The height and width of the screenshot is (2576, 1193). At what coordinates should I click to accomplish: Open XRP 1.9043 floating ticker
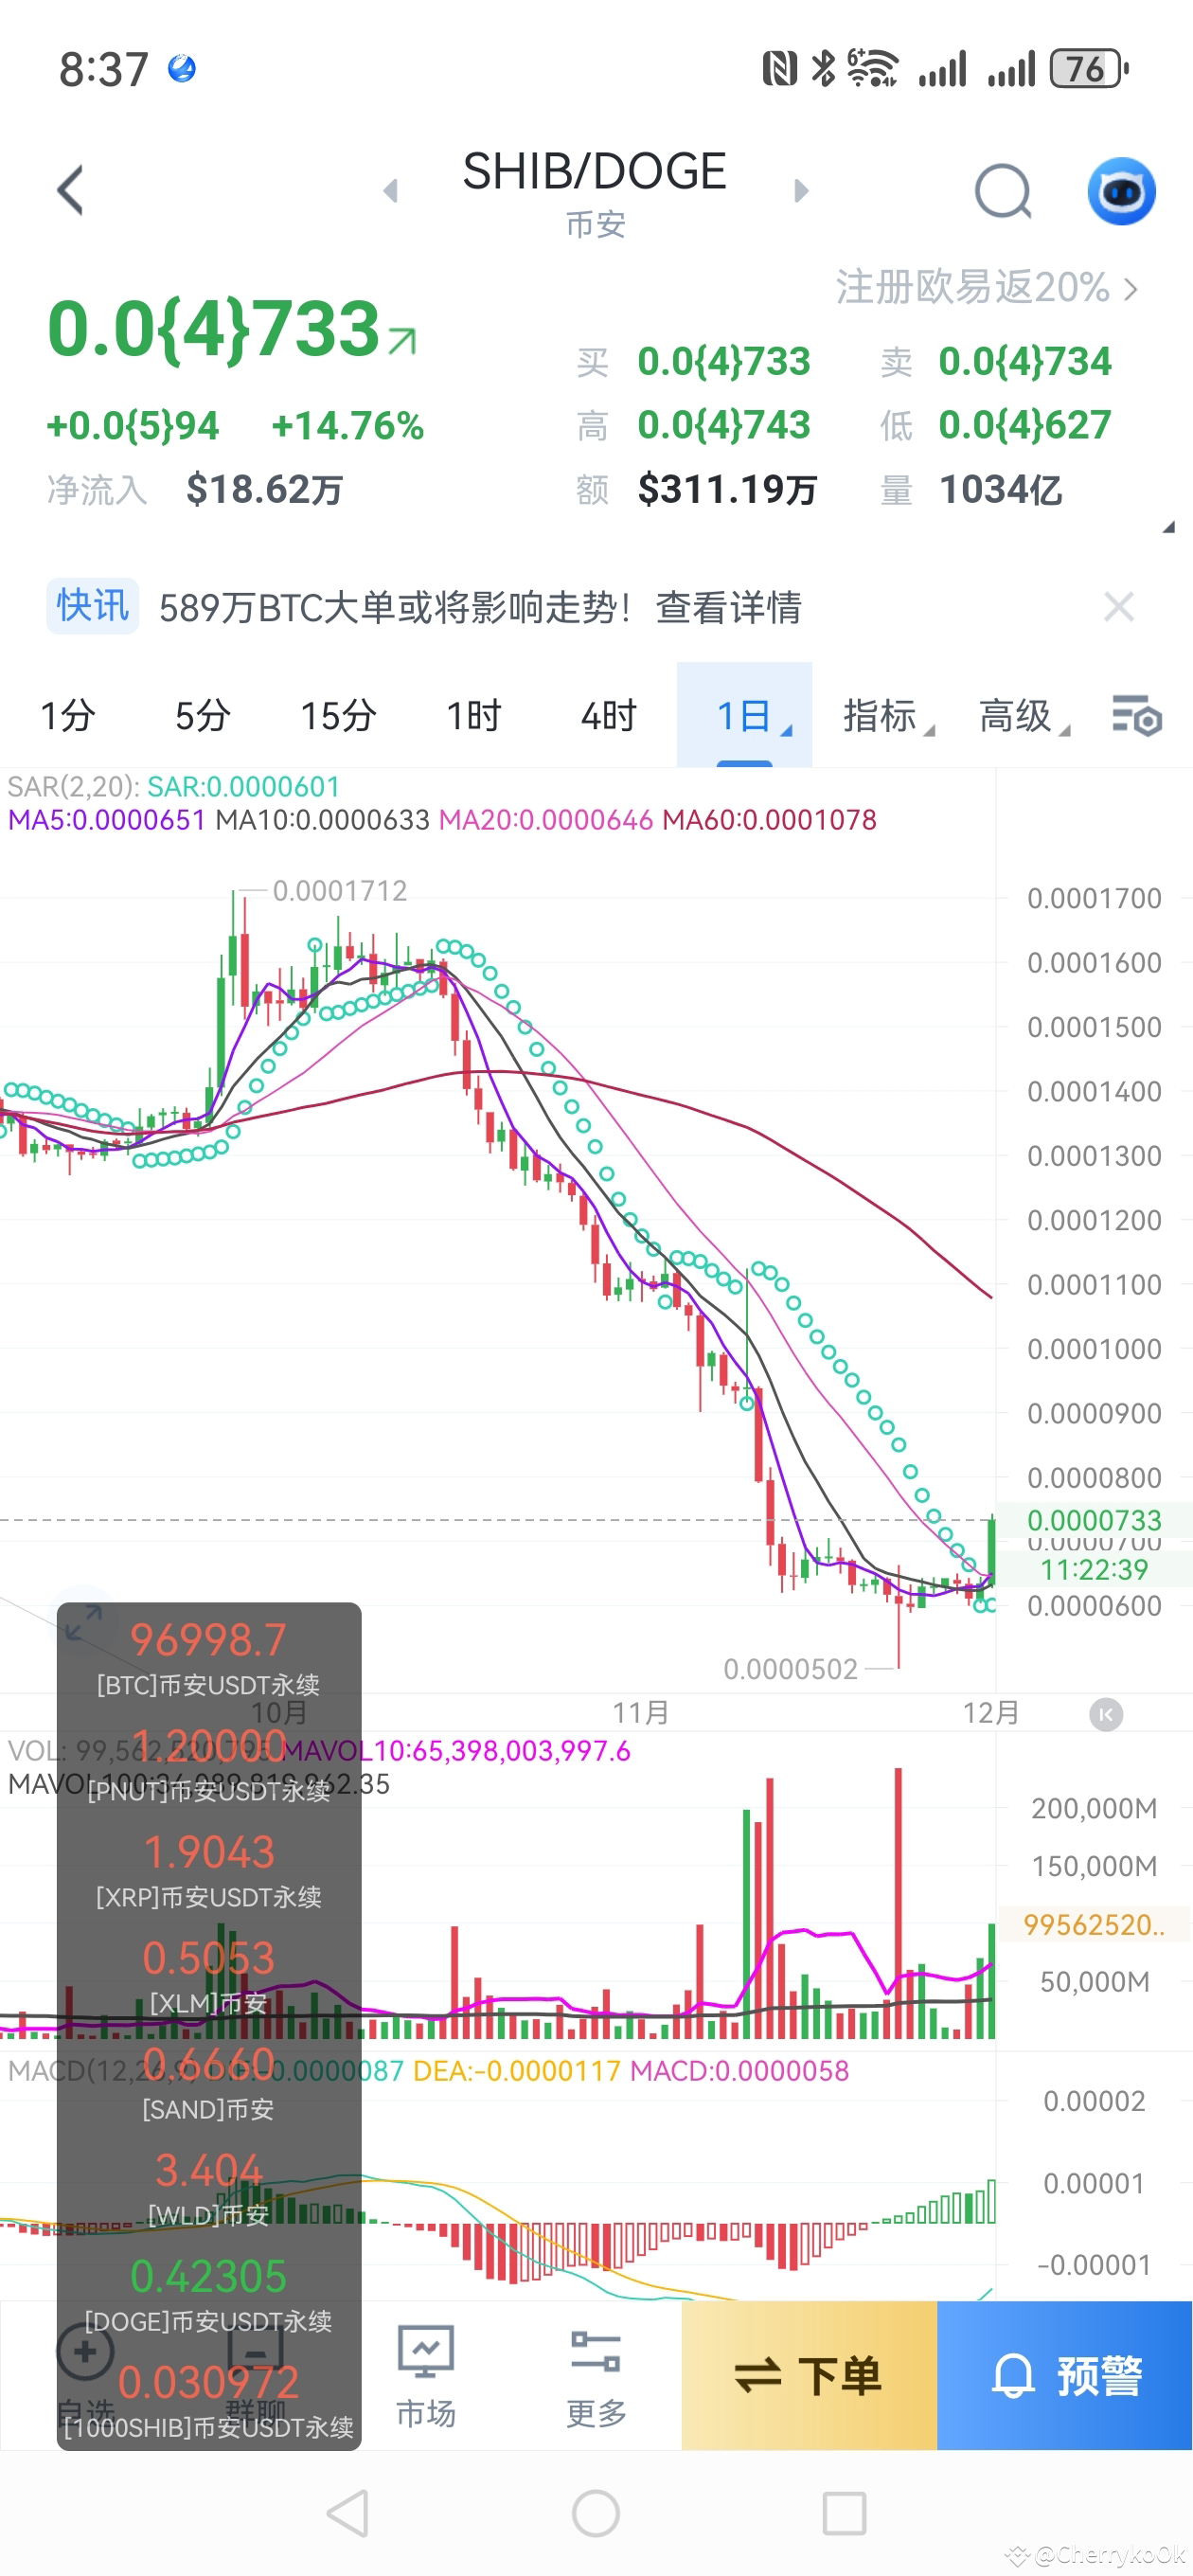(x=208, y=1870)
